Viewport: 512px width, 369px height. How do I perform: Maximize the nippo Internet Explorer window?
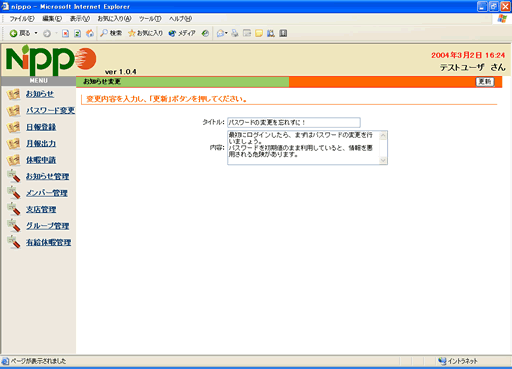[x=494, y=6]
